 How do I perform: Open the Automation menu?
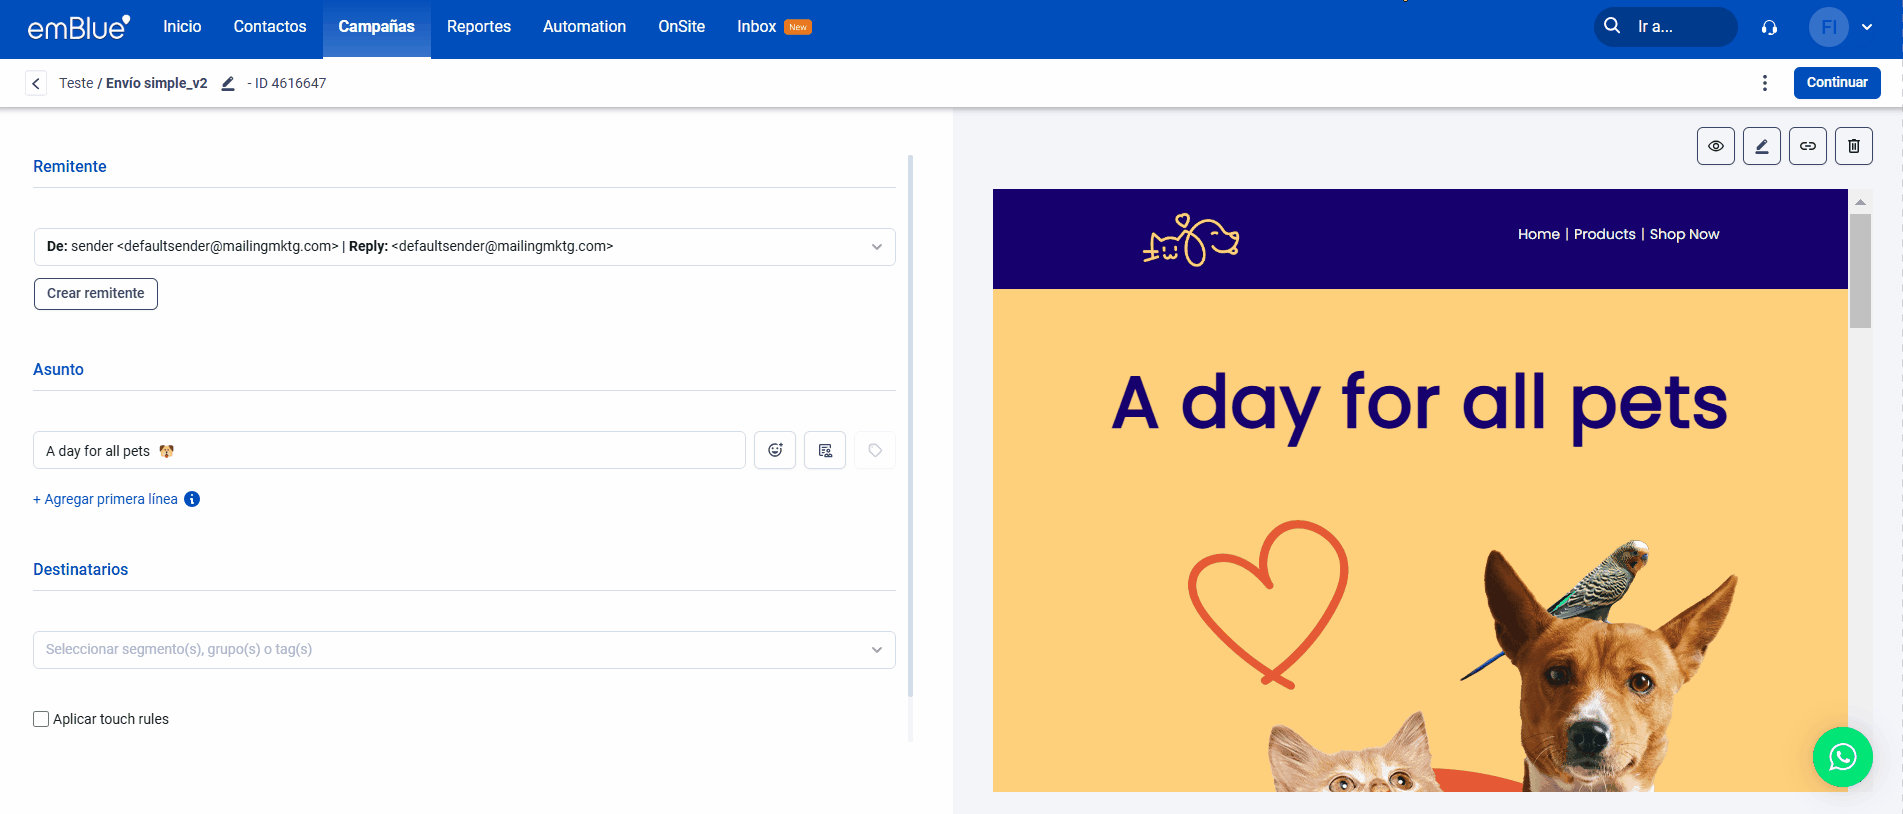pyautogui.click(x=584, y=27)
